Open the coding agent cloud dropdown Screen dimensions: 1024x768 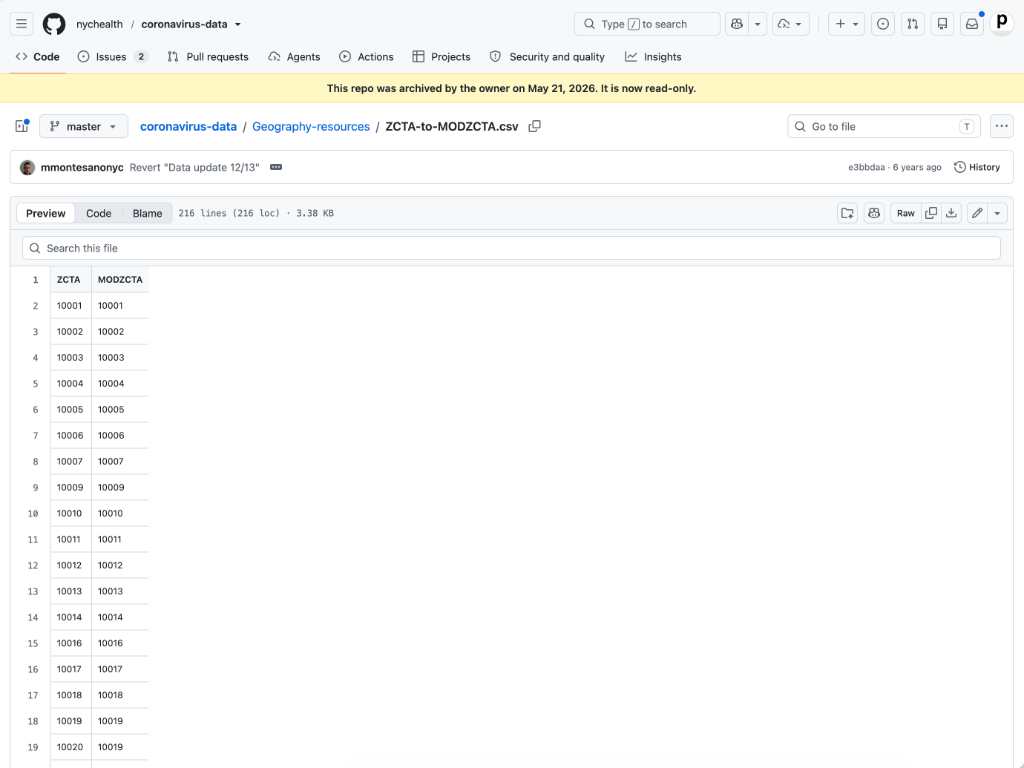pyautogui.click(x=791, y=24)
